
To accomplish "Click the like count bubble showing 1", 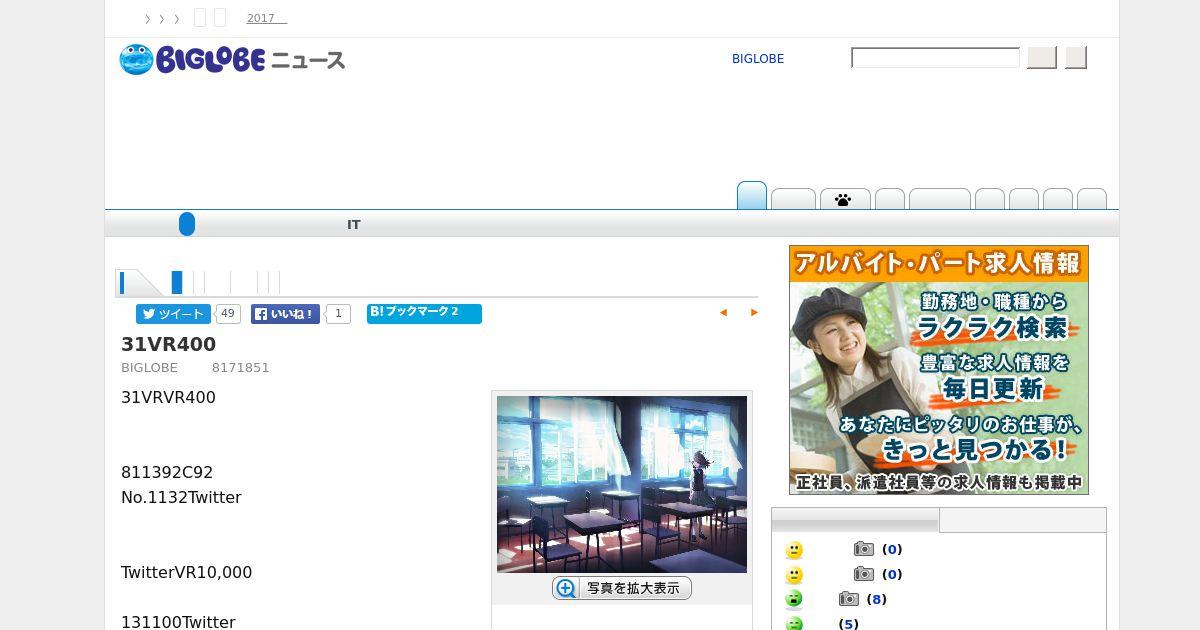I will pos(338,314).
